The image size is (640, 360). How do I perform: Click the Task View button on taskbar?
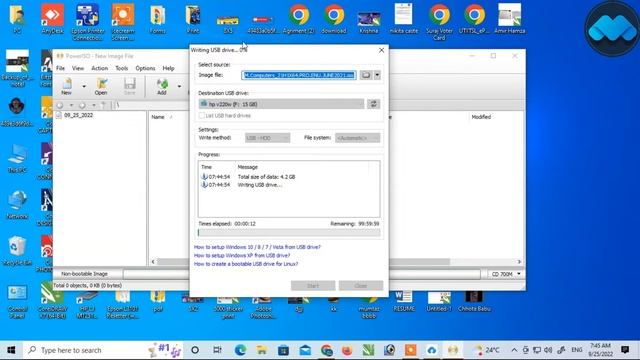[218, 350]
